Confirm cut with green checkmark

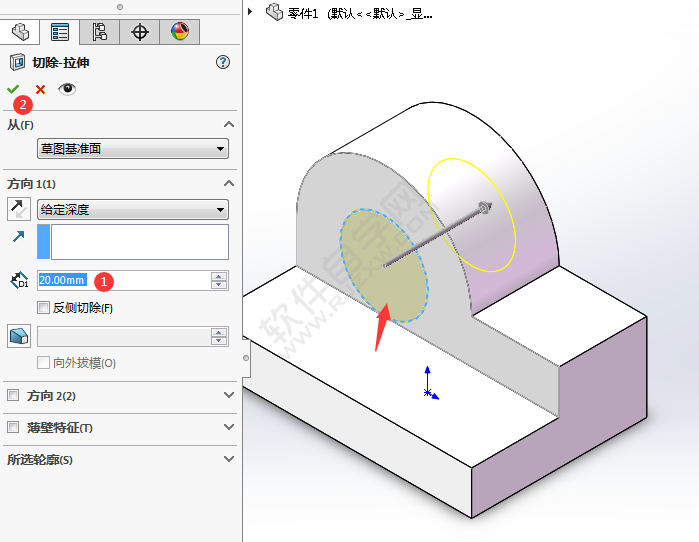13,89
